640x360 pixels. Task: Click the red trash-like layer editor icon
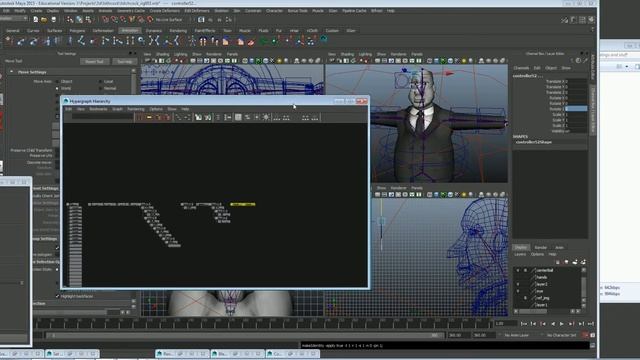(x=558, y=262)
